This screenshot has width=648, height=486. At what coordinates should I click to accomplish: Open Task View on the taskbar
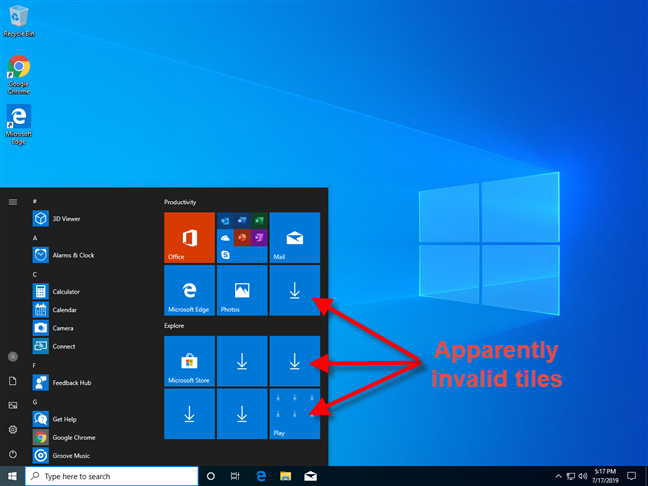click(235, 476)
